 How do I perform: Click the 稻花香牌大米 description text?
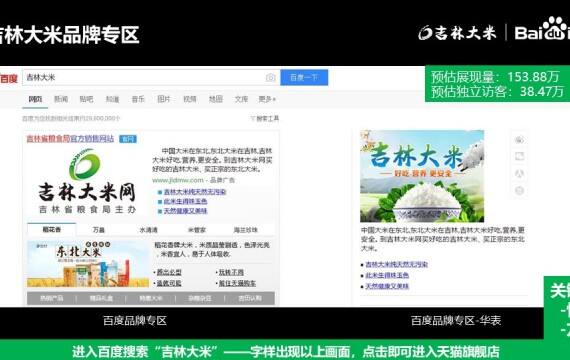[x=212, y=250]
